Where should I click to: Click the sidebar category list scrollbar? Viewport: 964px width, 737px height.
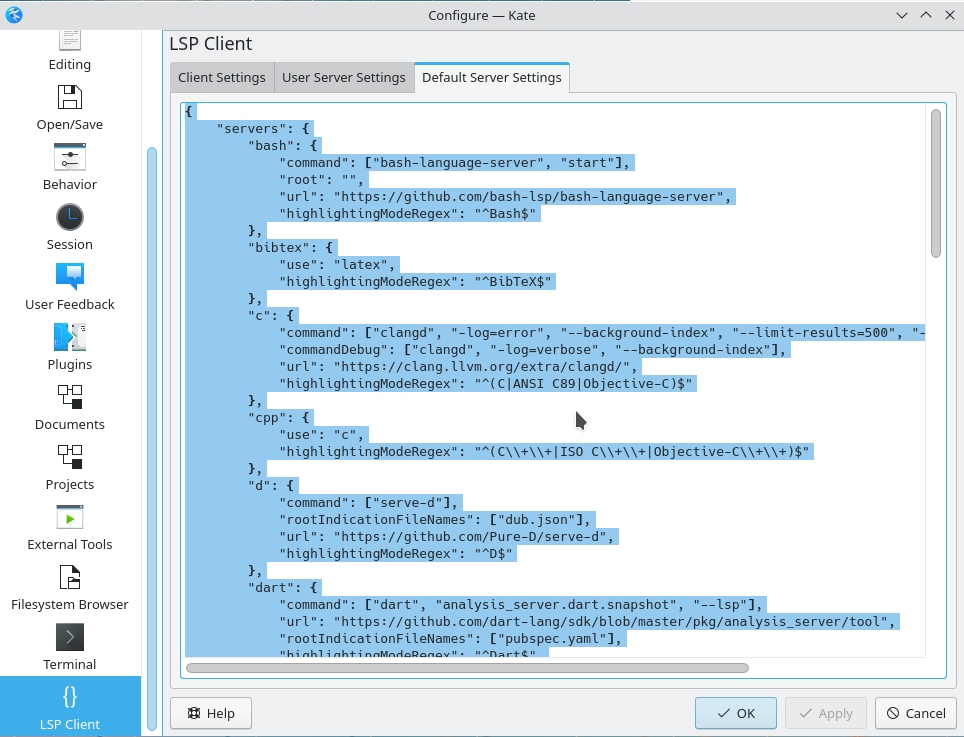point(152,439)
